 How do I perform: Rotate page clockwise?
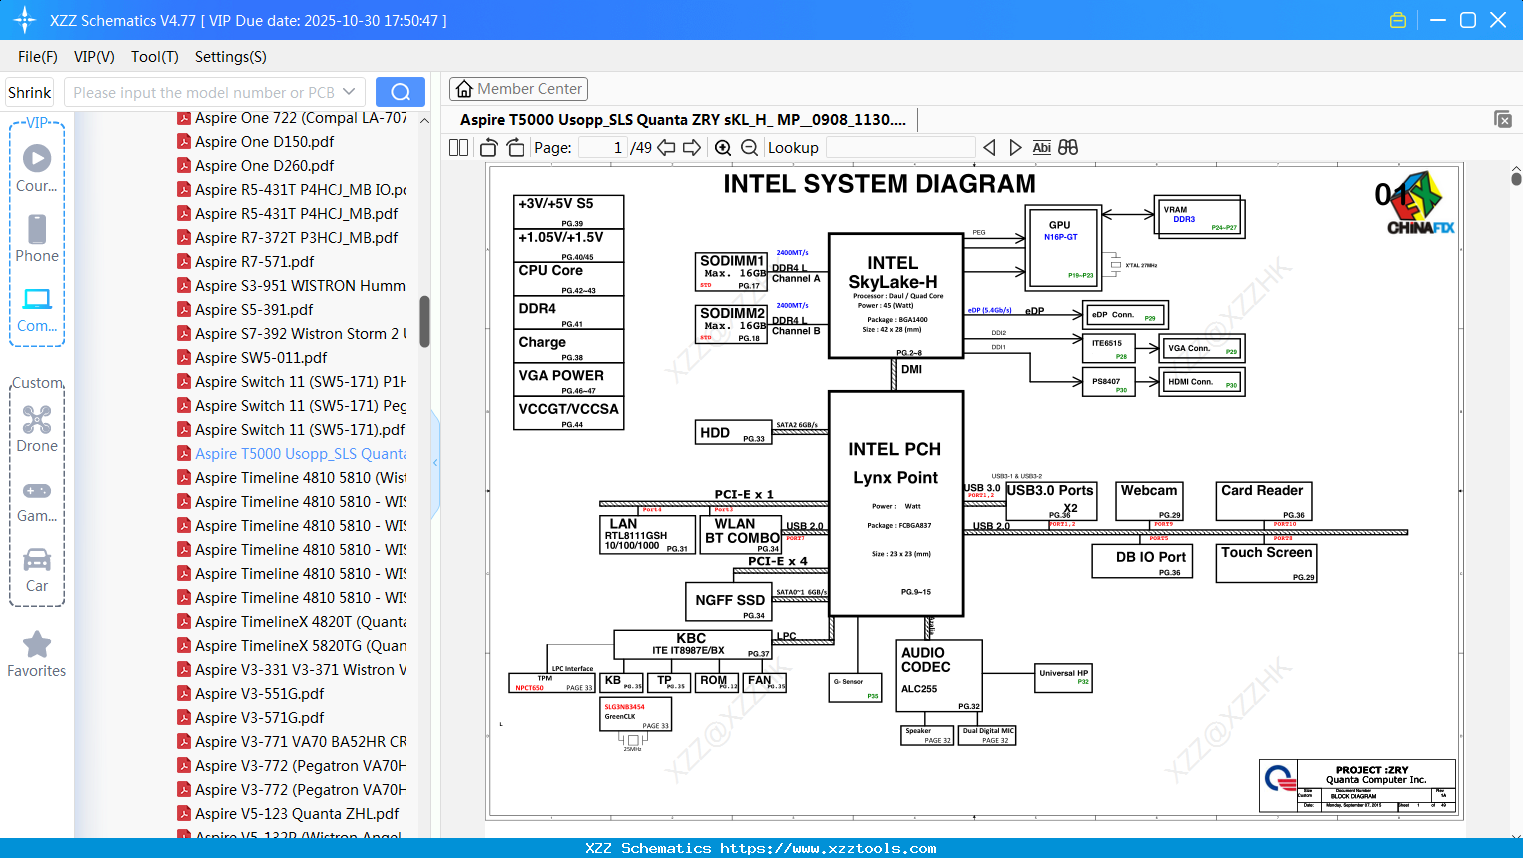click(515, 148)
